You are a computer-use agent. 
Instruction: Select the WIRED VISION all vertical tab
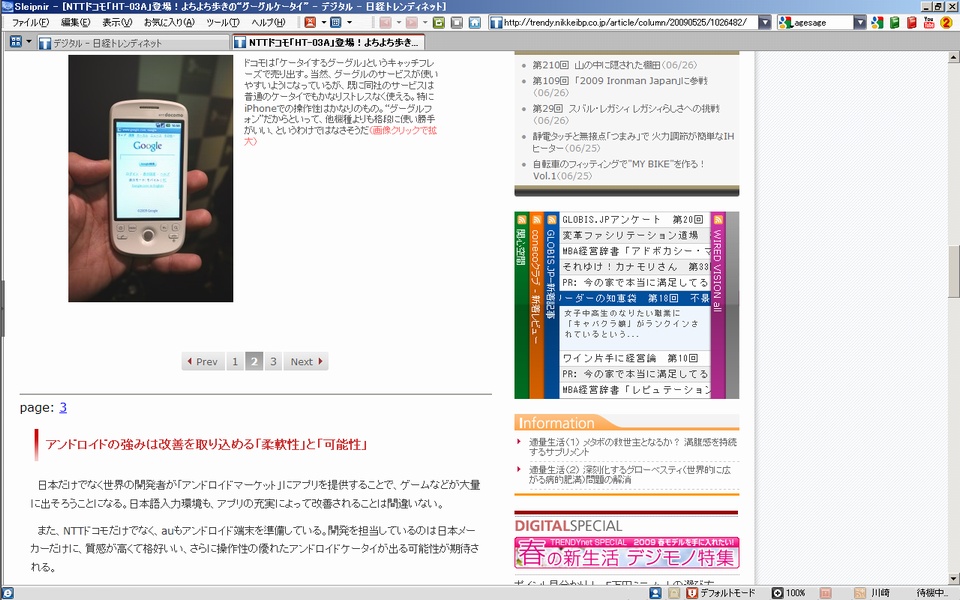pos(718,305)
